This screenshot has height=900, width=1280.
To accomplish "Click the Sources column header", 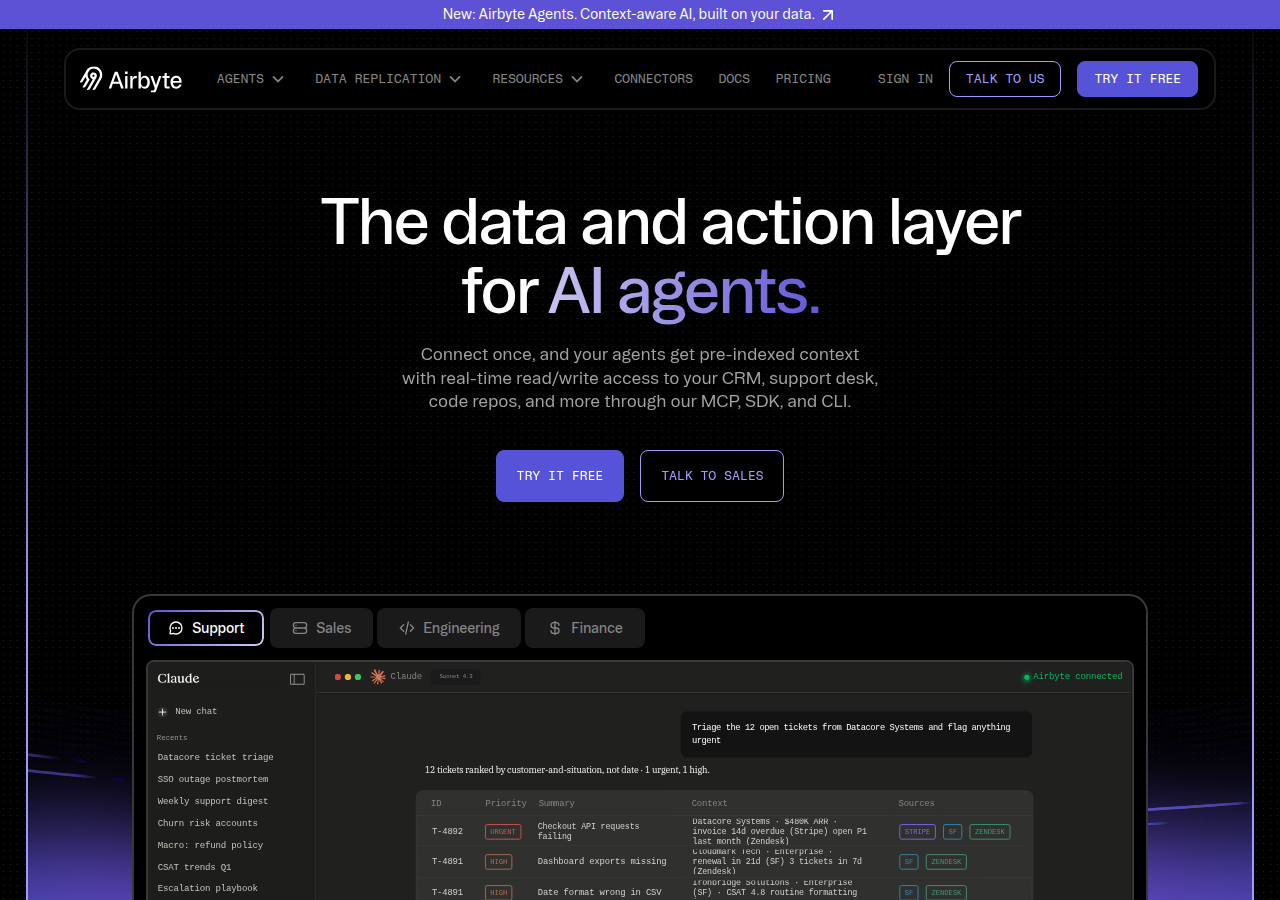I will pos(916,804).
